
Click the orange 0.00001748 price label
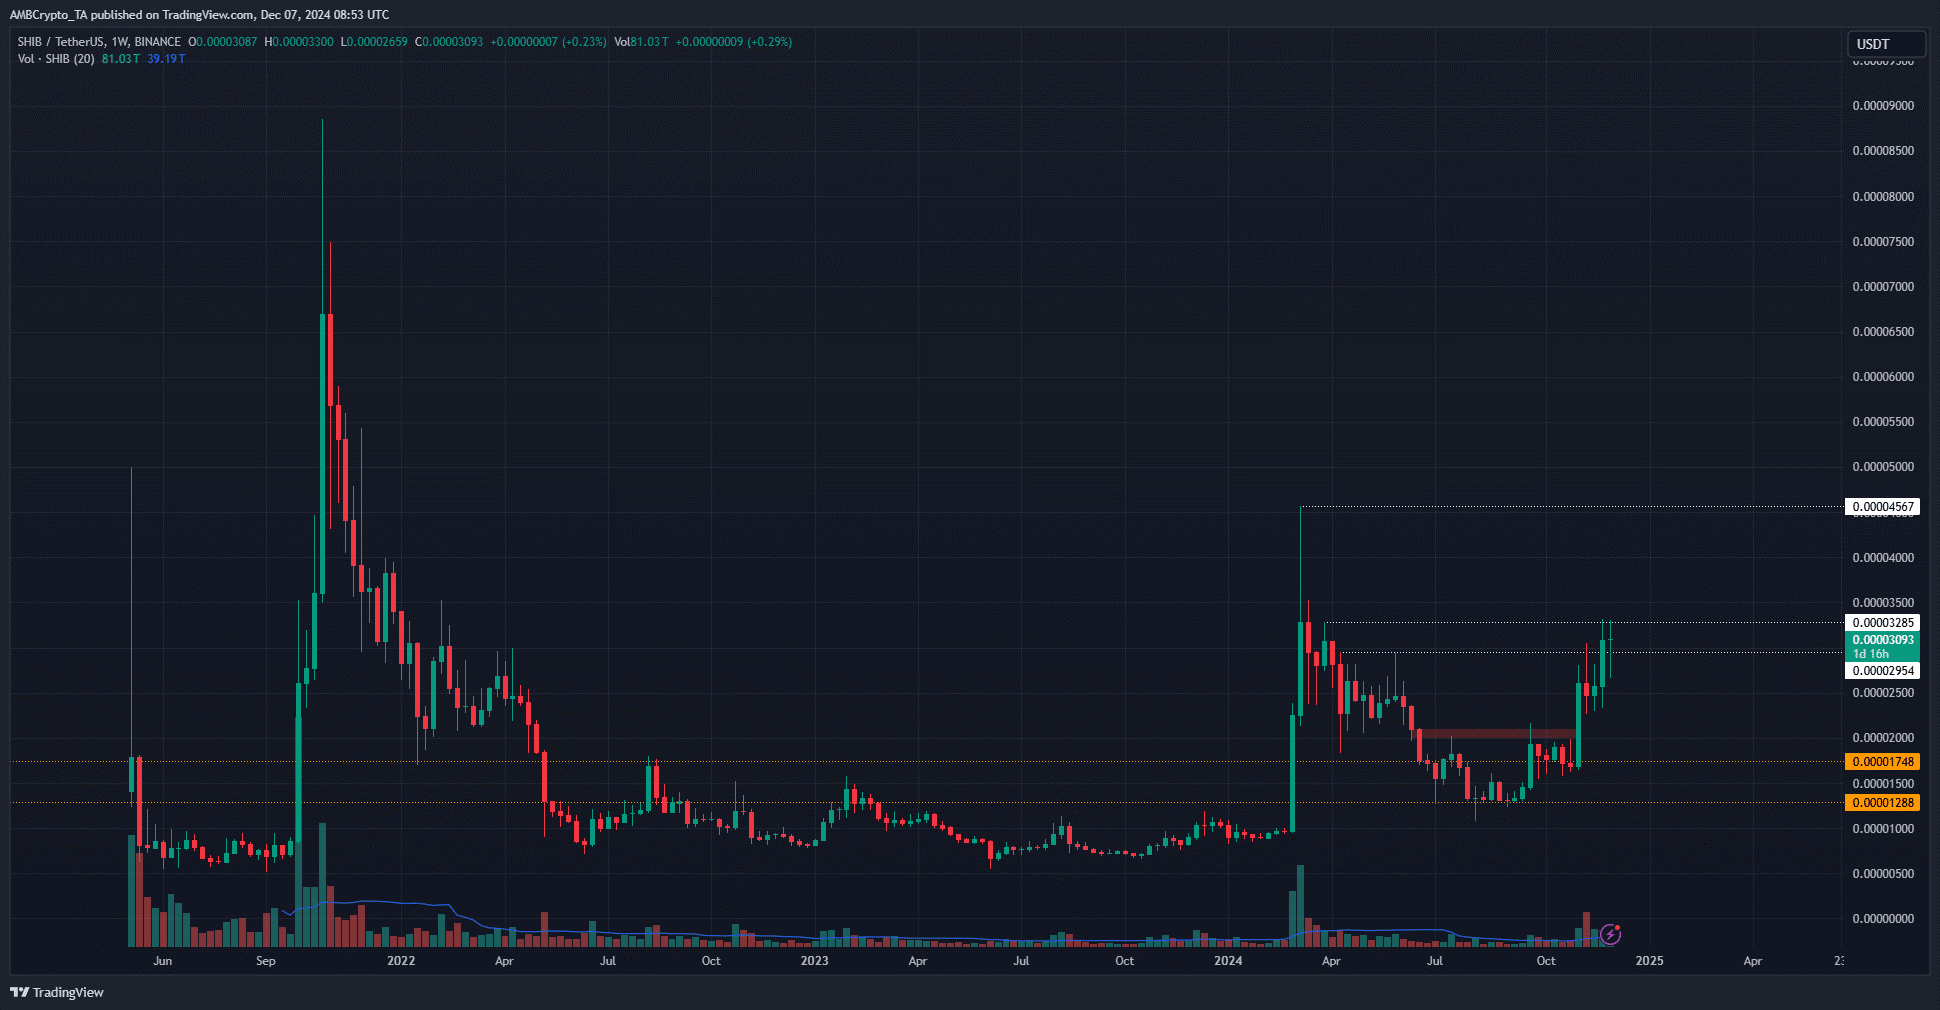(1882, 762)
